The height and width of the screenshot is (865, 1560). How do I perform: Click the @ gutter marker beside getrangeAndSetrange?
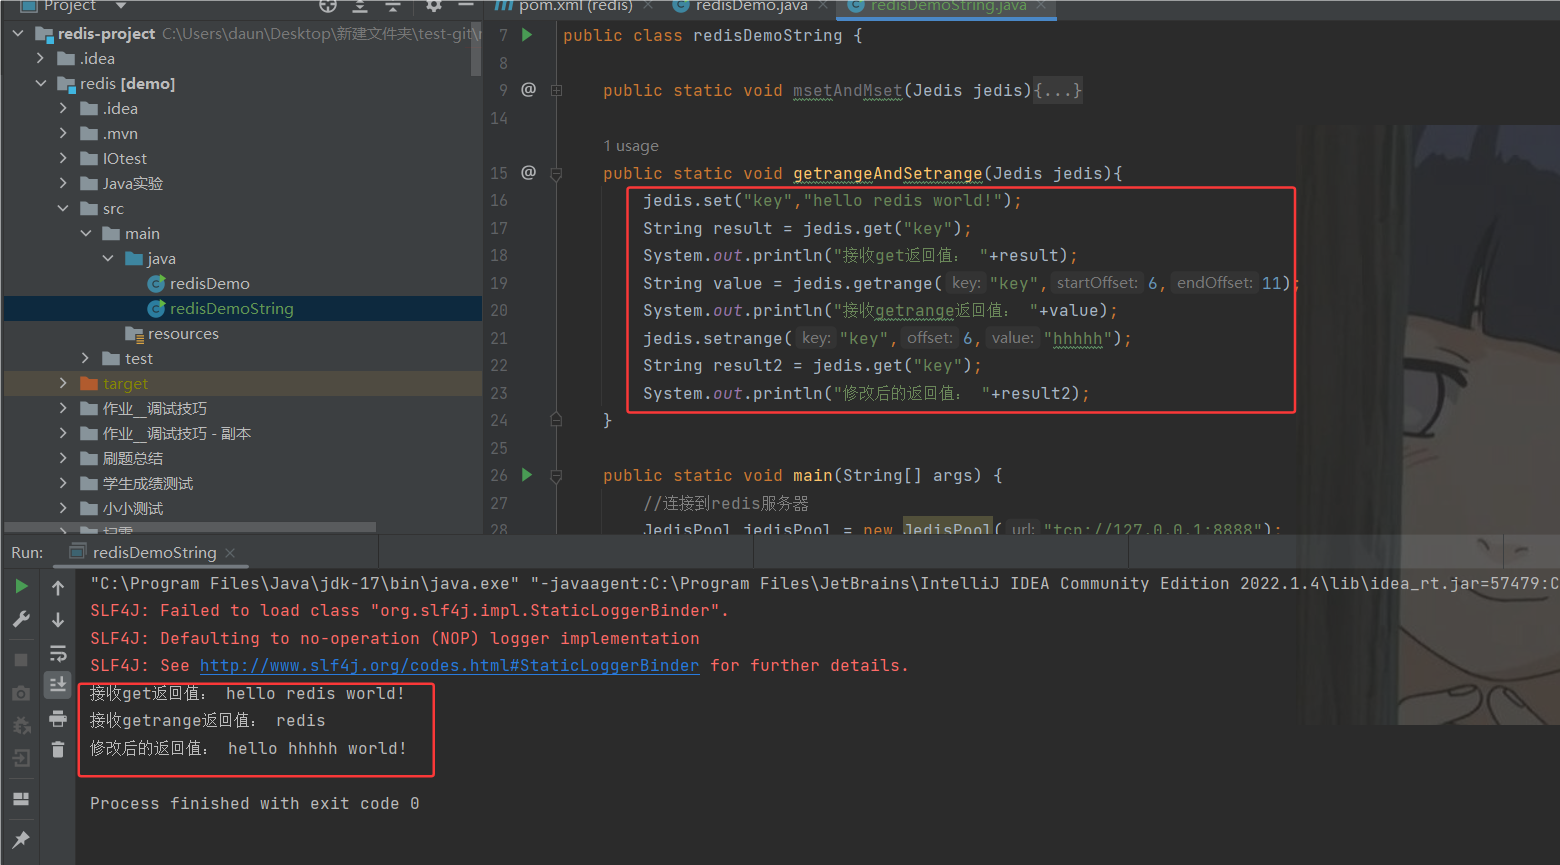click(x=529, y=172)
